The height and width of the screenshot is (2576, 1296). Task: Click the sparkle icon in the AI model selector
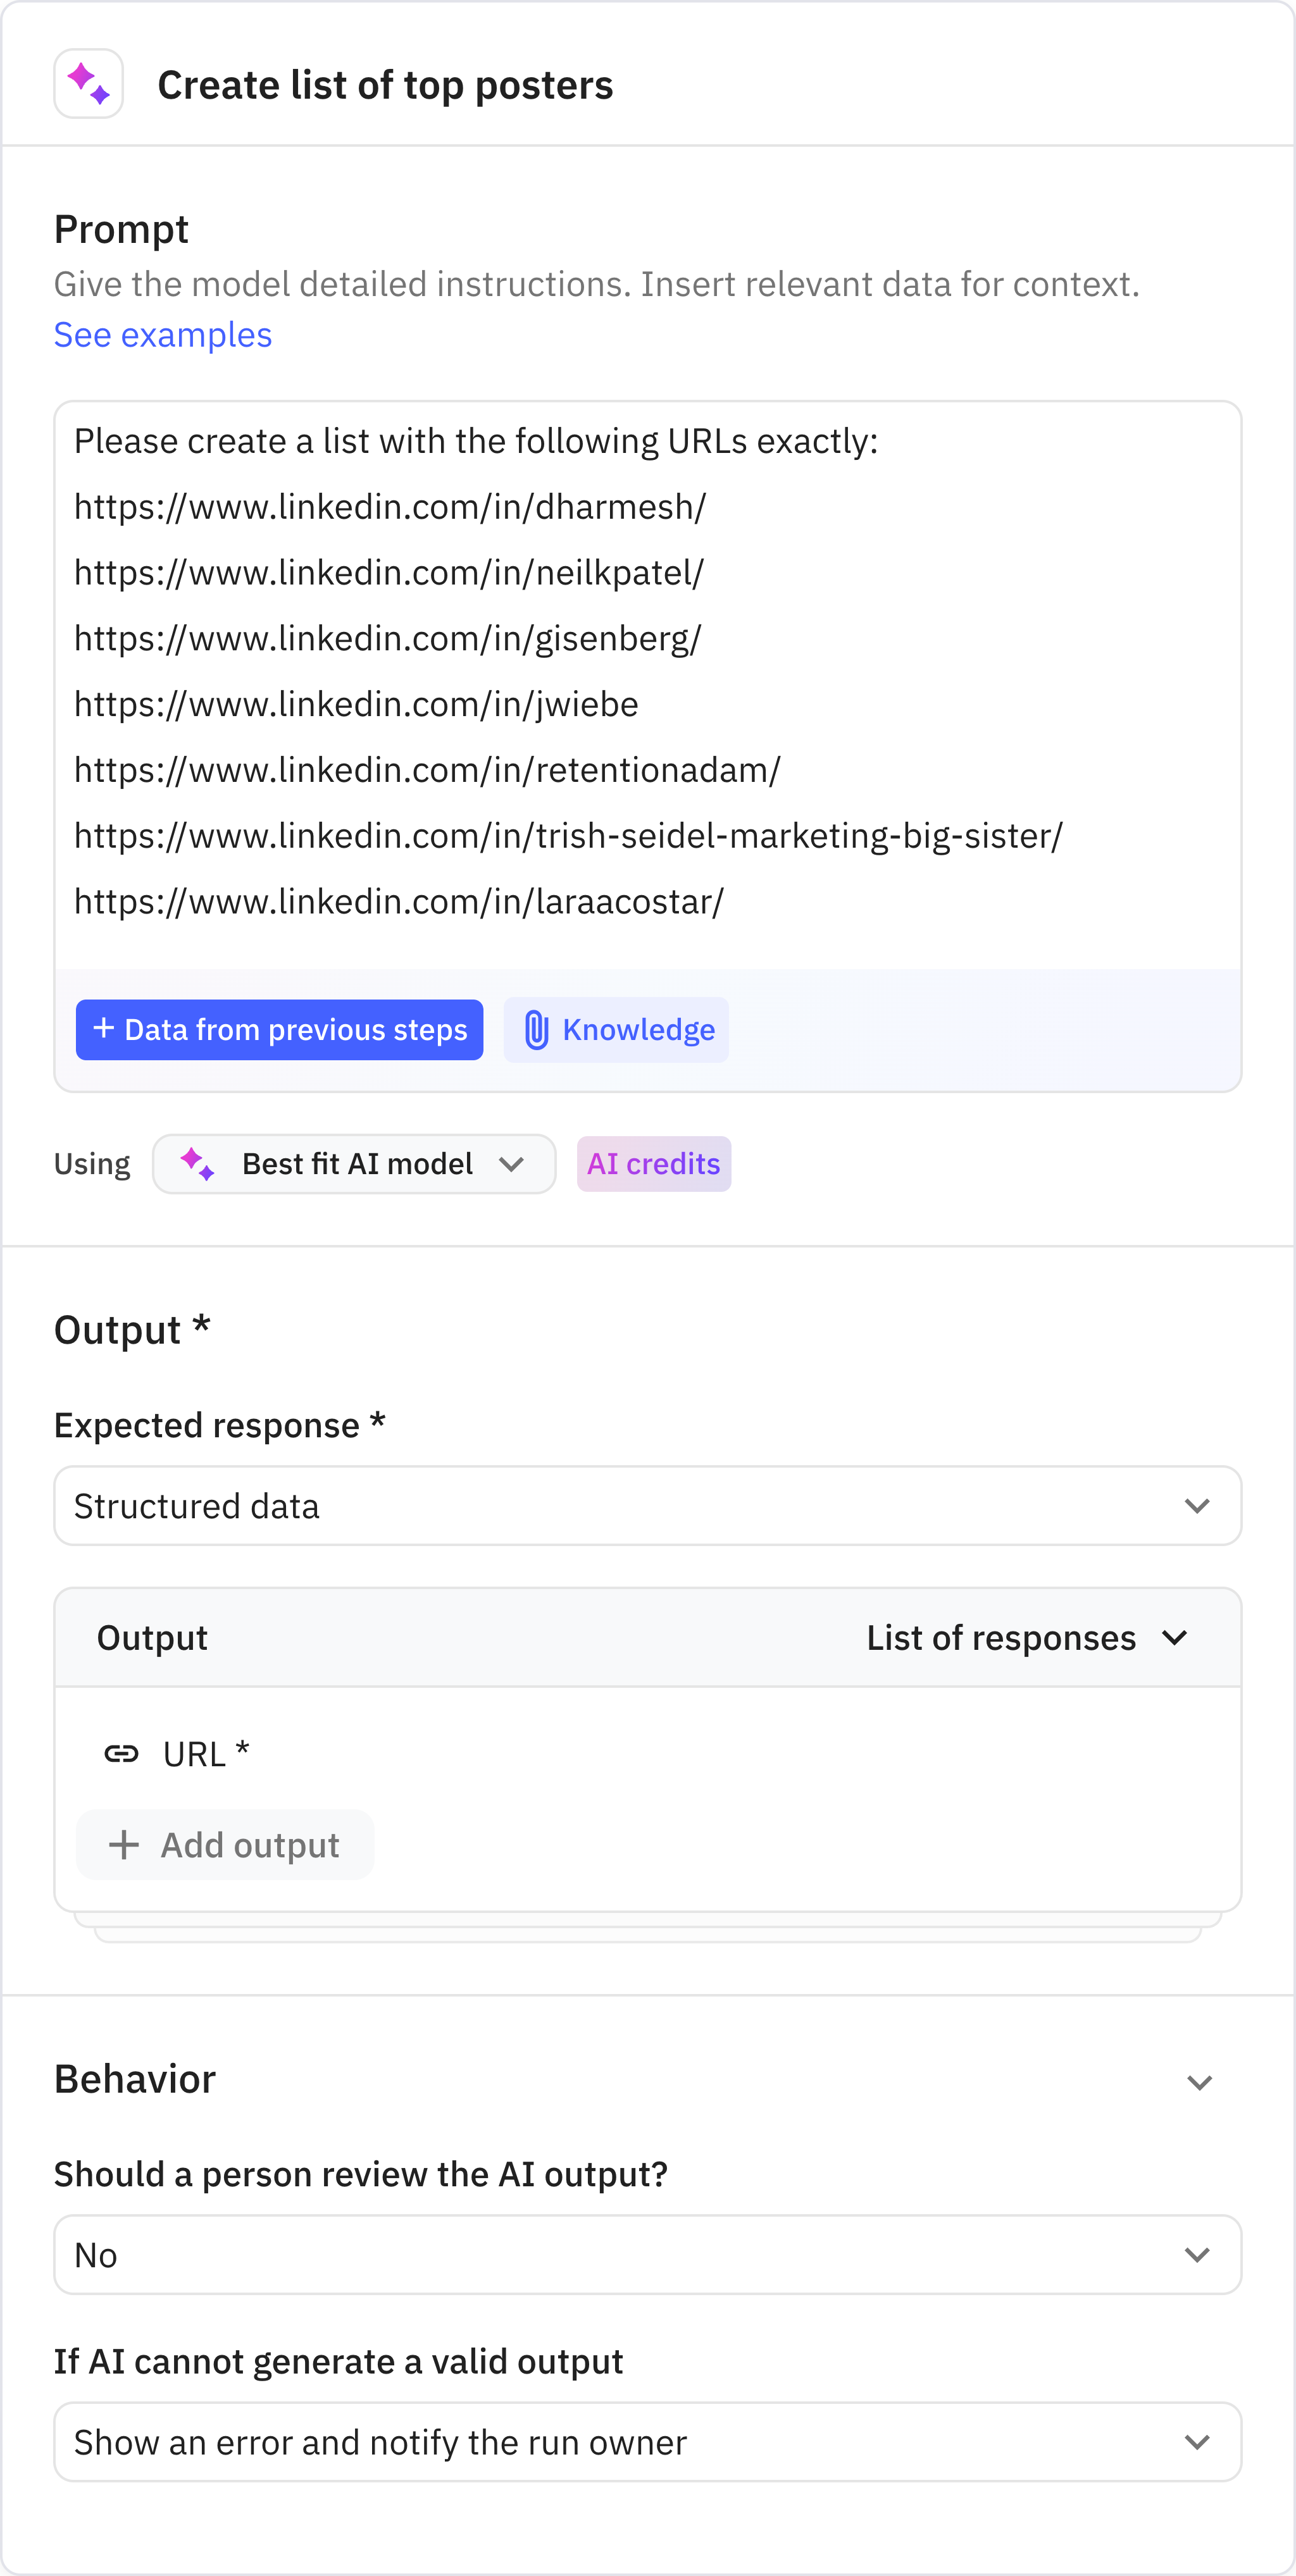[197, 1164]
